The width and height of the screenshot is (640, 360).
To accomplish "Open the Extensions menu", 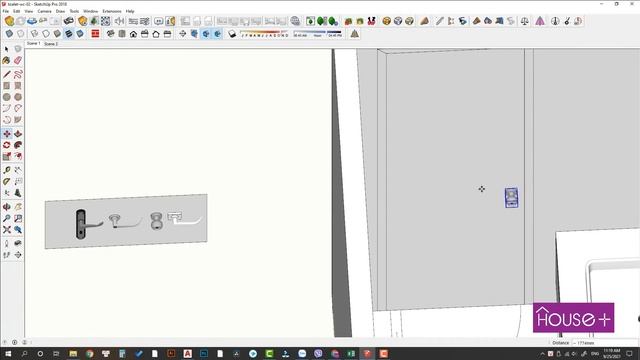I will pyautogui.click(x=111, y=11).
